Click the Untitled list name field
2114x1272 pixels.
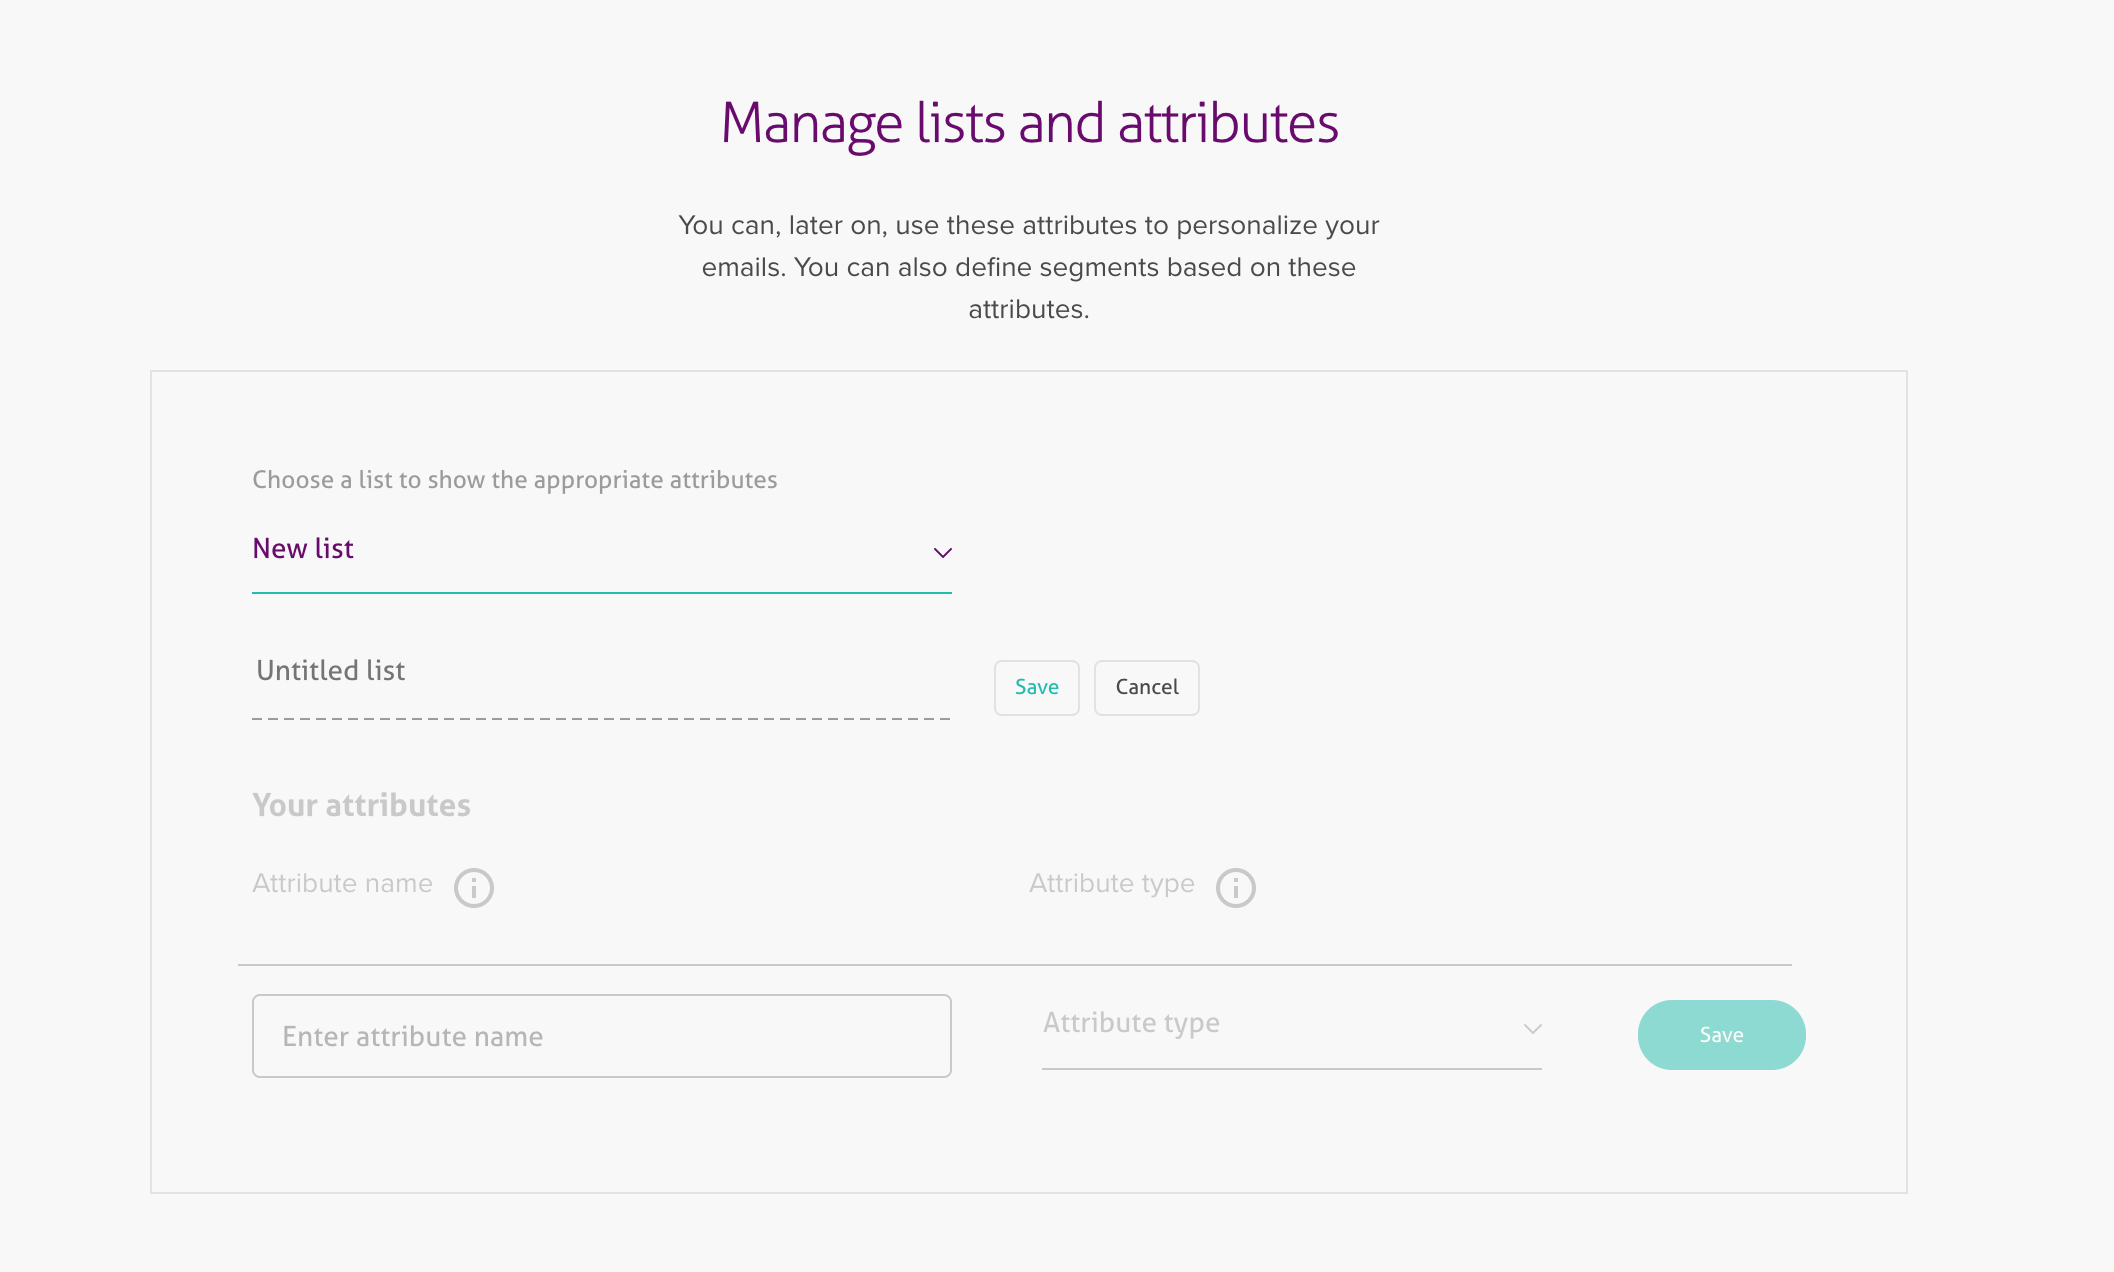[600, 671]
